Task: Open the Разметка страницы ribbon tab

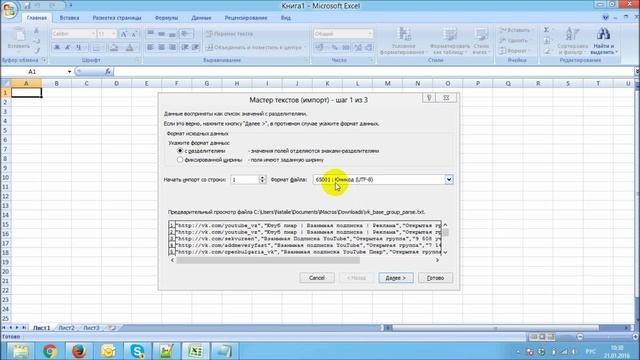Action: [117, 18]
